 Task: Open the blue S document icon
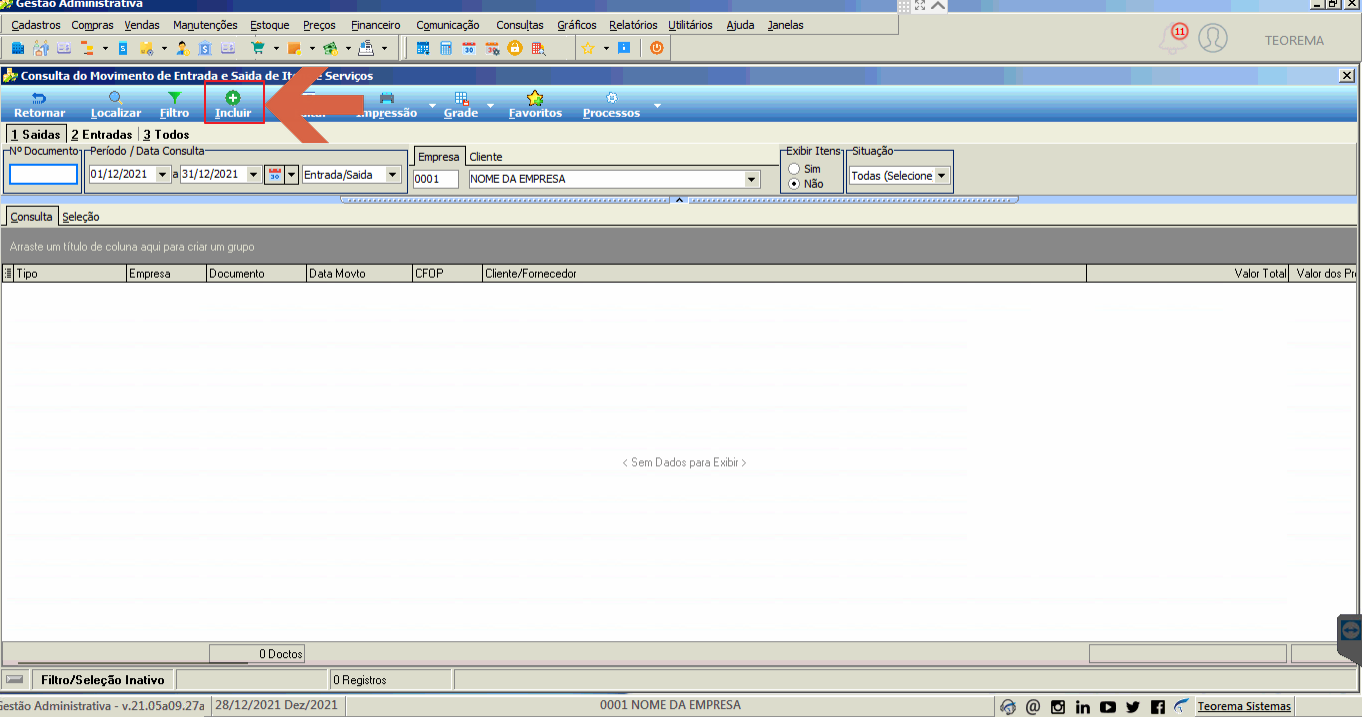pyautogui.click(x=123, y=47)
